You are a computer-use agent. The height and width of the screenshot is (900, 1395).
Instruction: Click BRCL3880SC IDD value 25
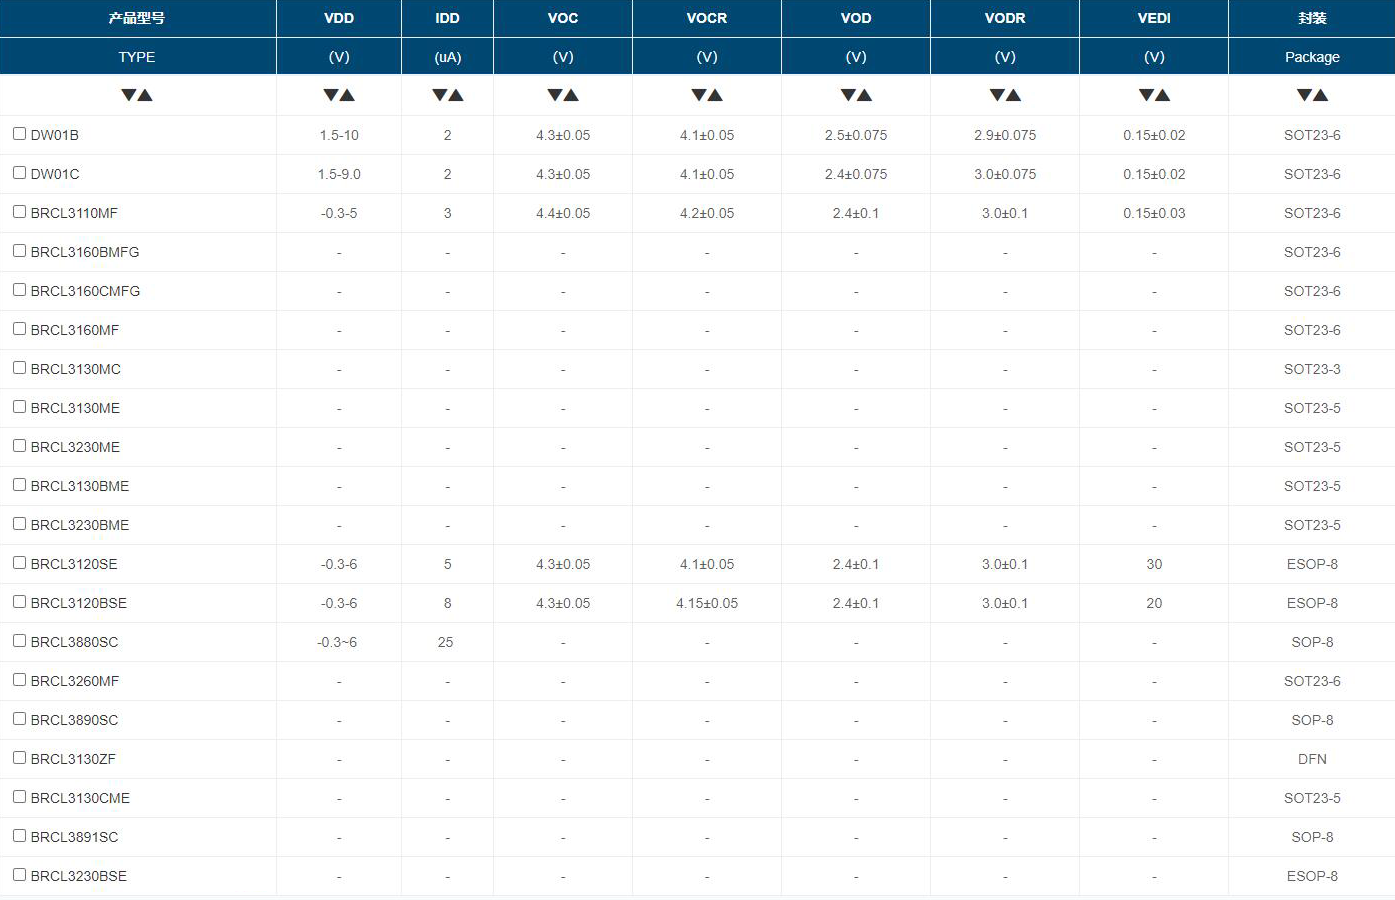click(x=446, y=642)
